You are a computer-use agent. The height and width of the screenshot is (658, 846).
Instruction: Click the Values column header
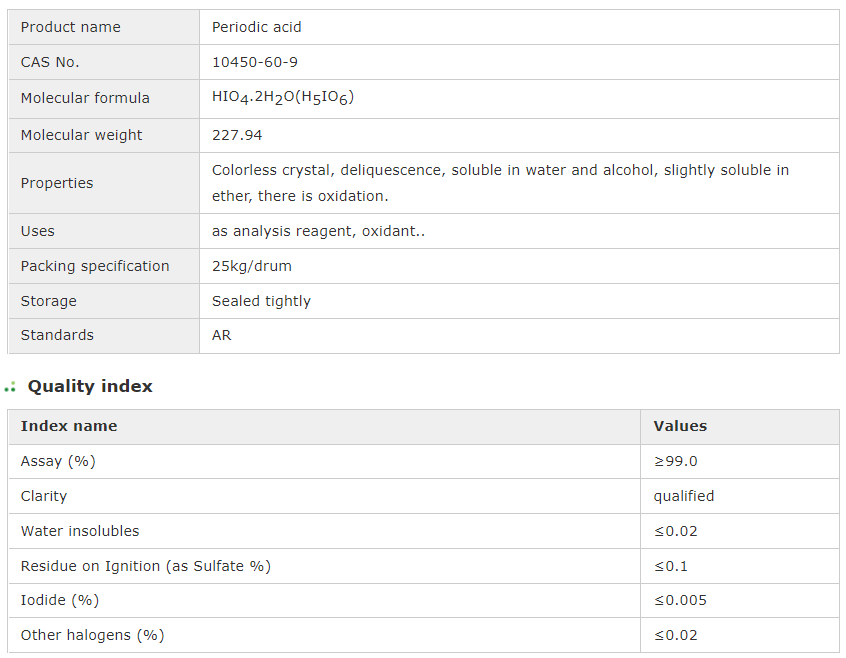point(680,426)
